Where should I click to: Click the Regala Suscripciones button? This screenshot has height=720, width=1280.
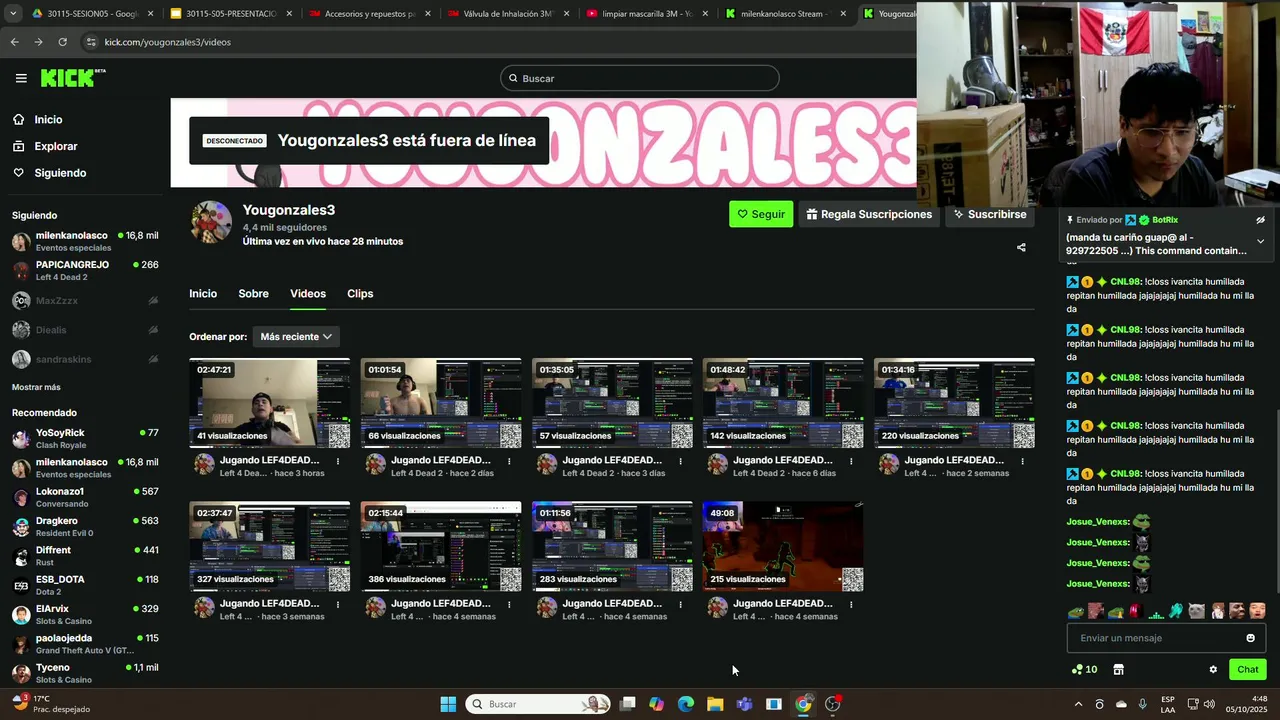tap(869, 214)
